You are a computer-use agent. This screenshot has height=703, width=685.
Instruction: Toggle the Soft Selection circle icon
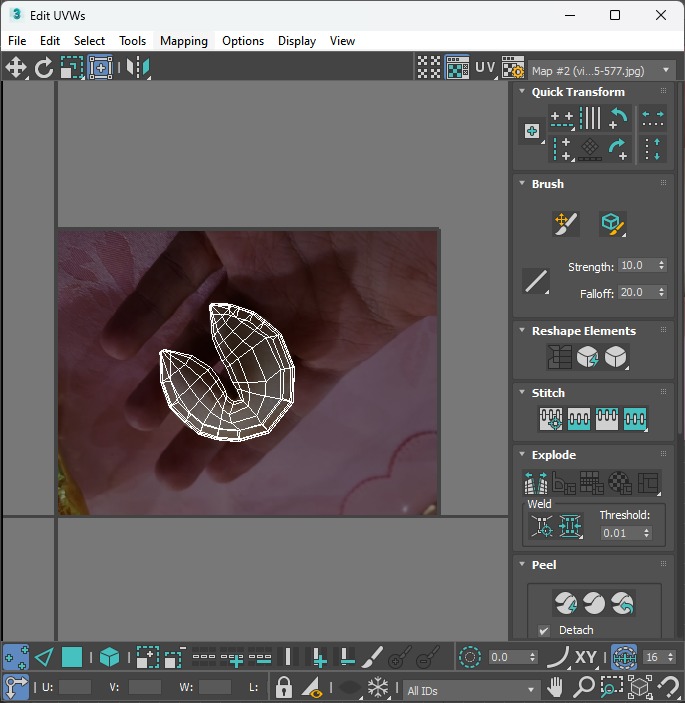point(470,657)
